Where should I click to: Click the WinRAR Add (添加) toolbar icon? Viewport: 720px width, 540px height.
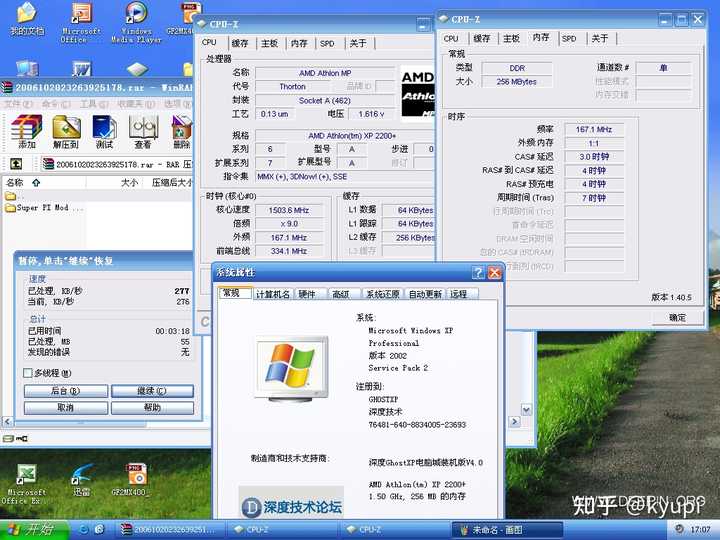[27, 131]
